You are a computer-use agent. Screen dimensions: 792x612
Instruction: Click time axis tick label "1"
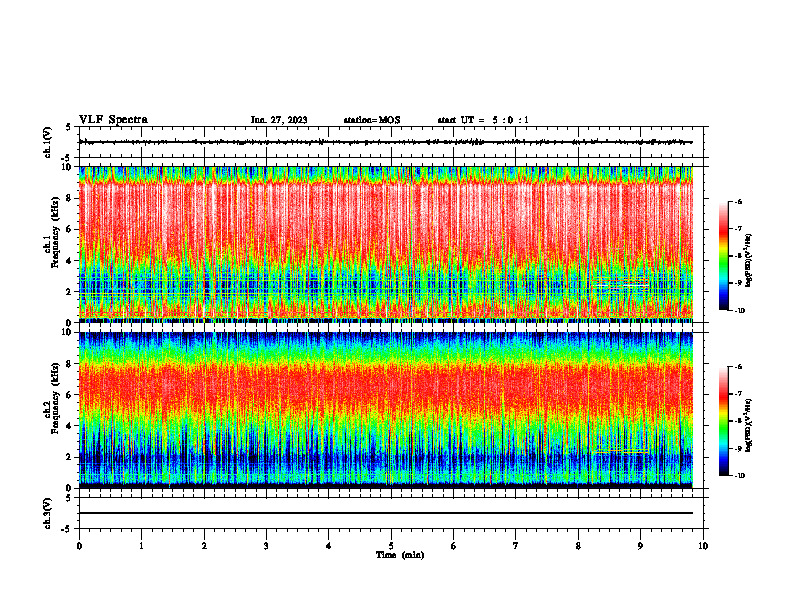(141, 546)
